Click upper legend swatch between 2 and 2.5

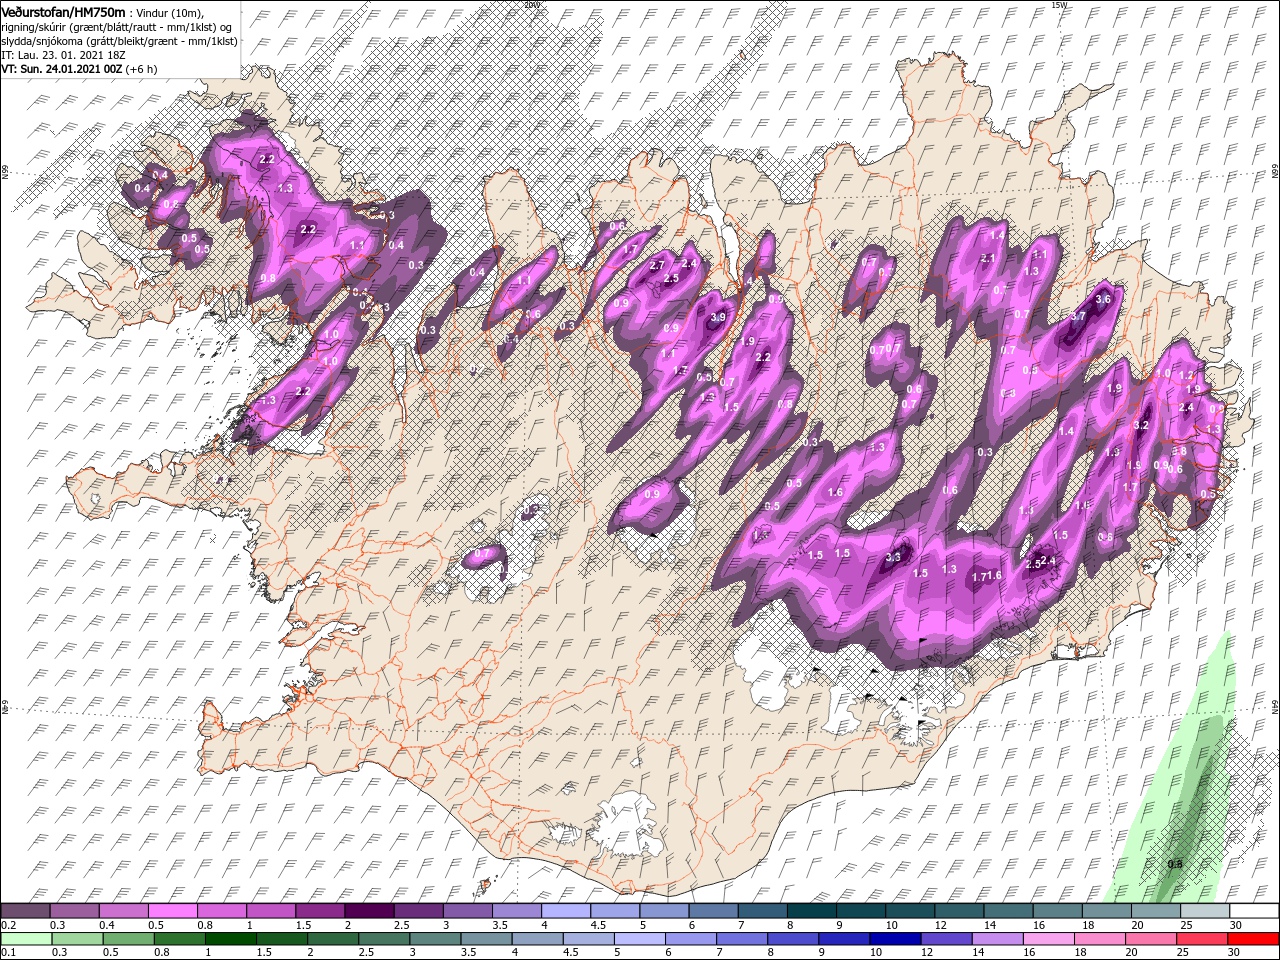369,910
